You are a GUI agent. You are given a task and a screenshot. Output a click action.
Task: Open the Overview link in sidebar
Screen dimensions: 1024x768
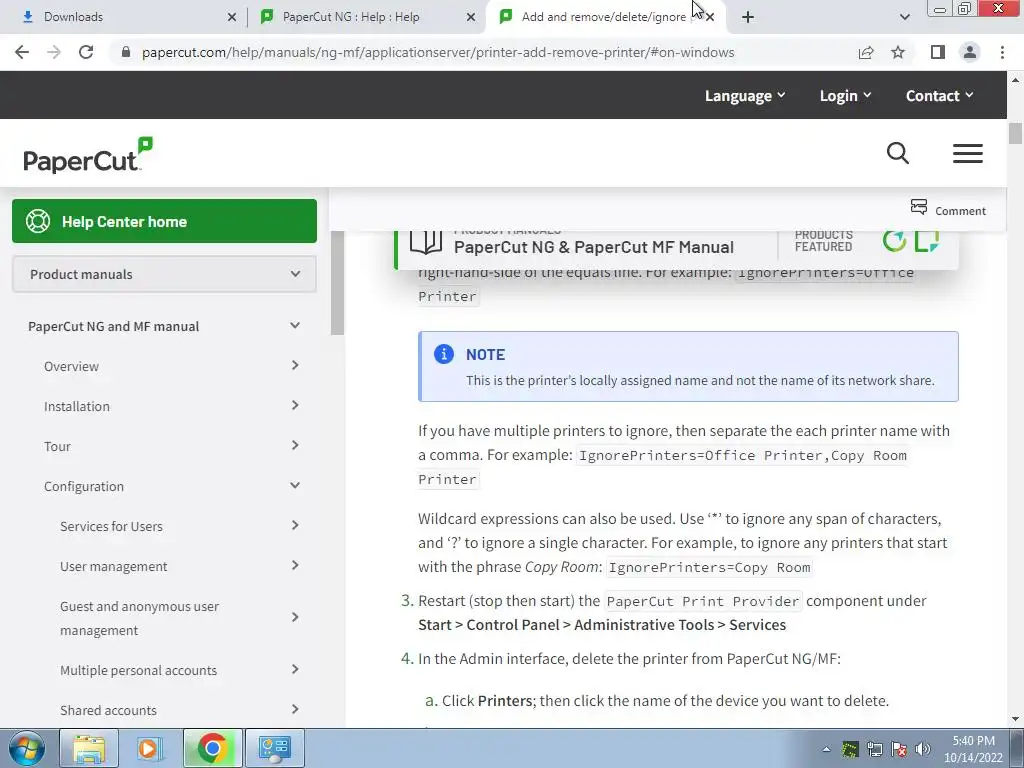(71, 366)
